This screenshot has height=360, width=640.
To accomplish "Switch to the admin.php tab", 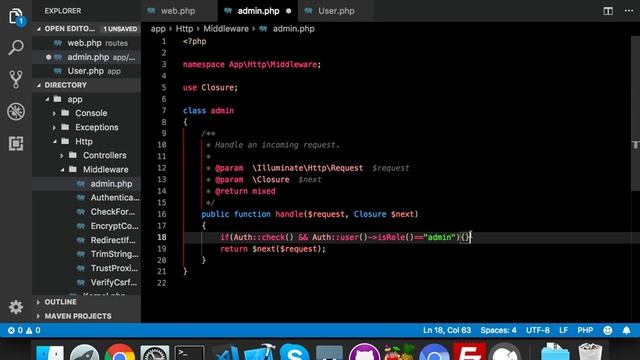I will pyautogui.click(x=258, y=11).
